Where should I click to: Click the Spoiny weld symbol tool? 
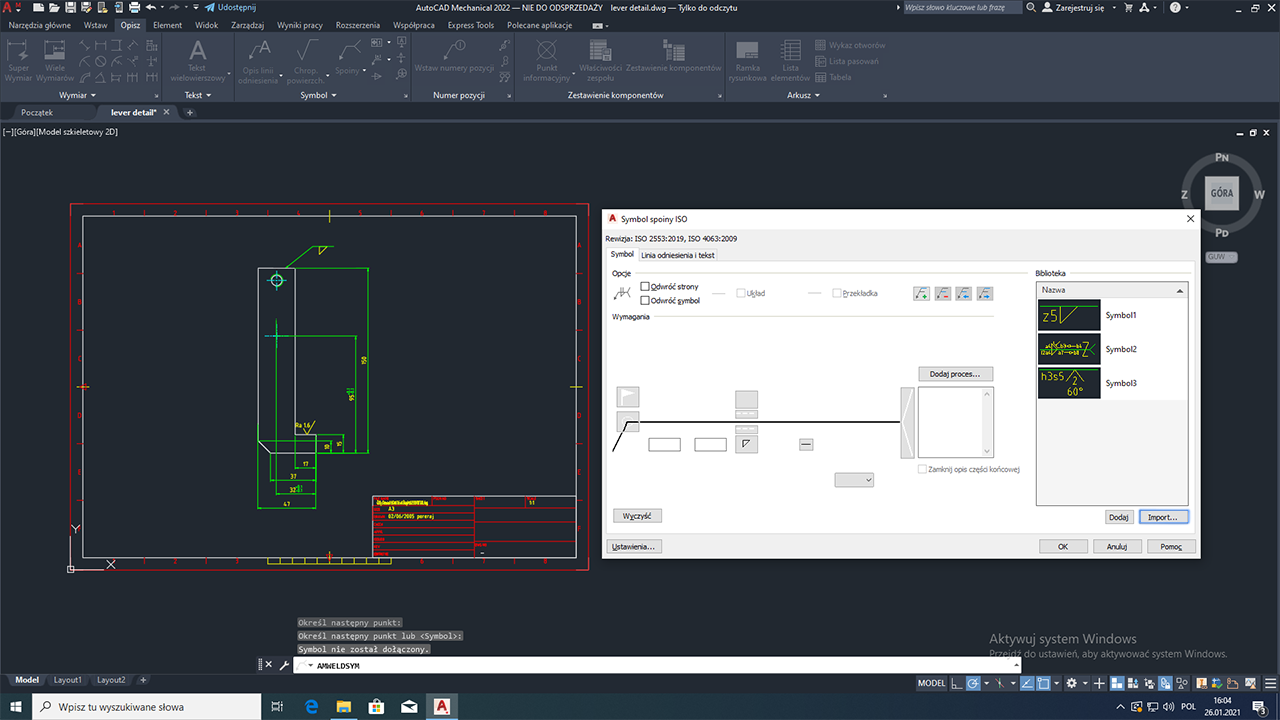point(349,58)
